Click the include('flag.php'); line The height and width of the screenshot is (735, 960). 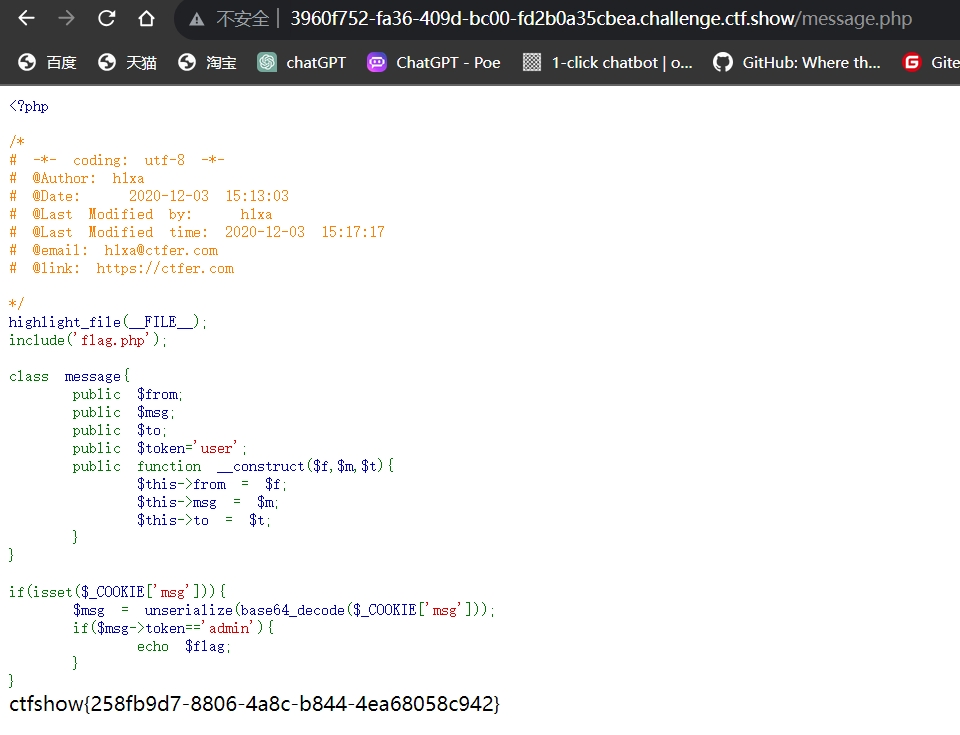click(x=88, y=341)
